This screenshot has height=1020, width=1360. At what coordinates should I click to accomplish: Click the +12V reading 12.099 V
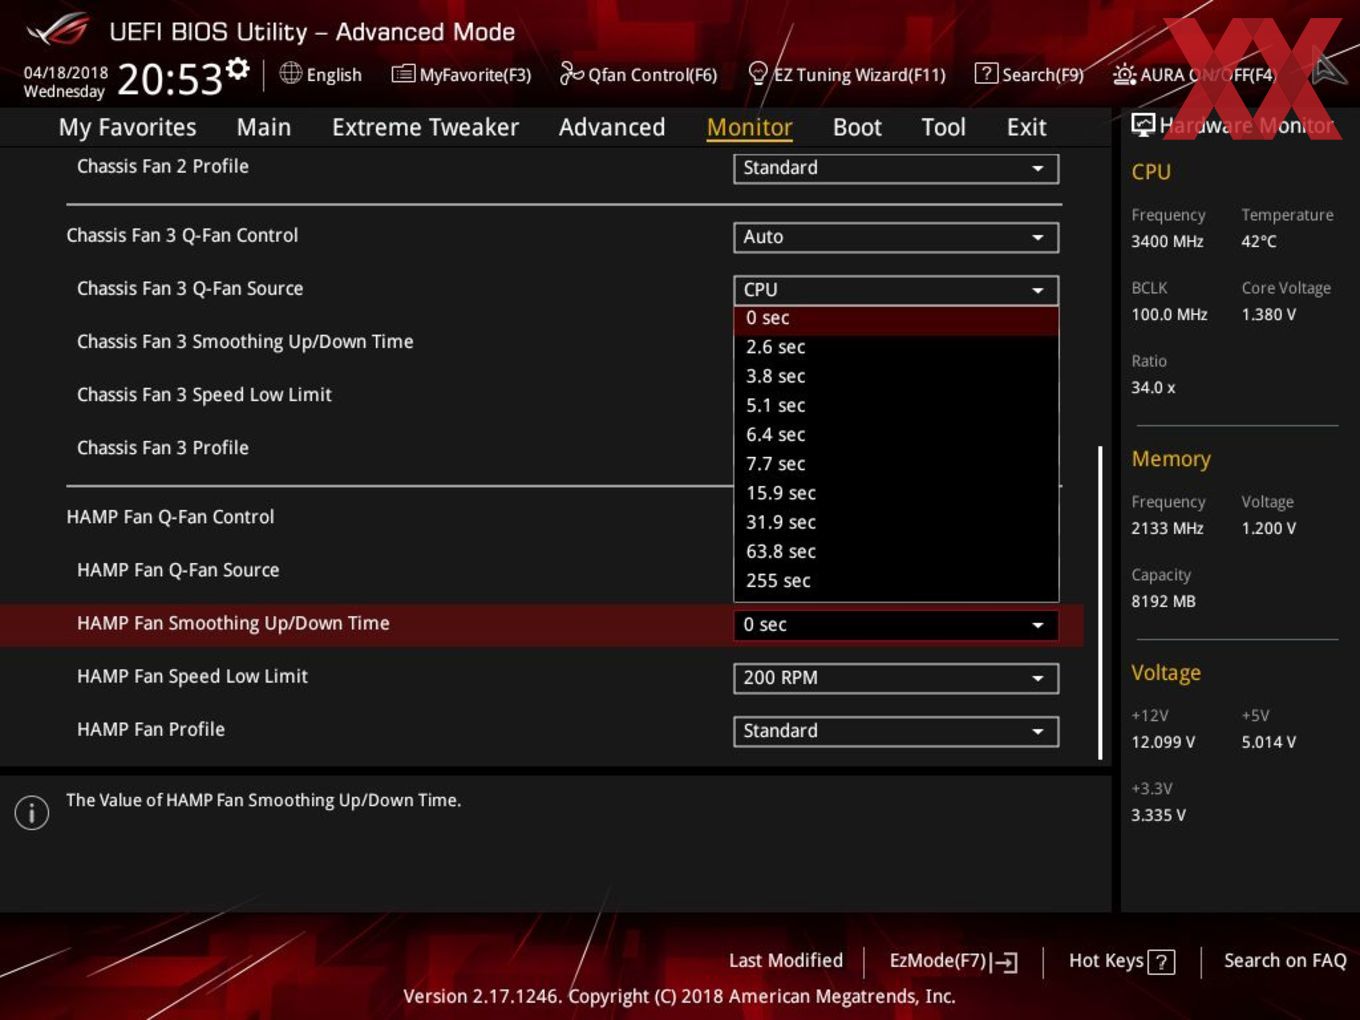click(x=1163, y=742)
